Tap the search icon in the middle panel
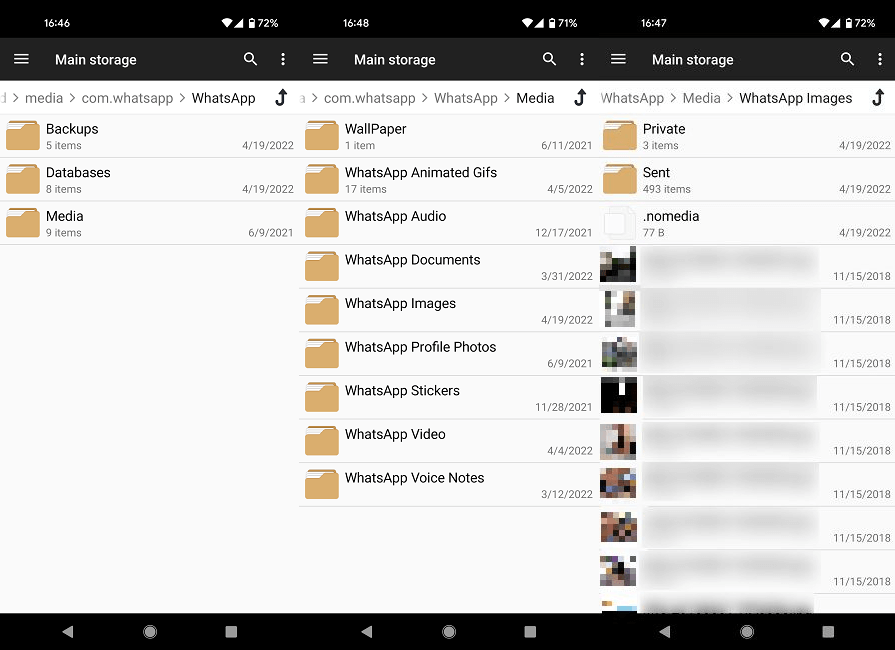The height and width of the screenshot is (650, 895). [x=549, y=59]
